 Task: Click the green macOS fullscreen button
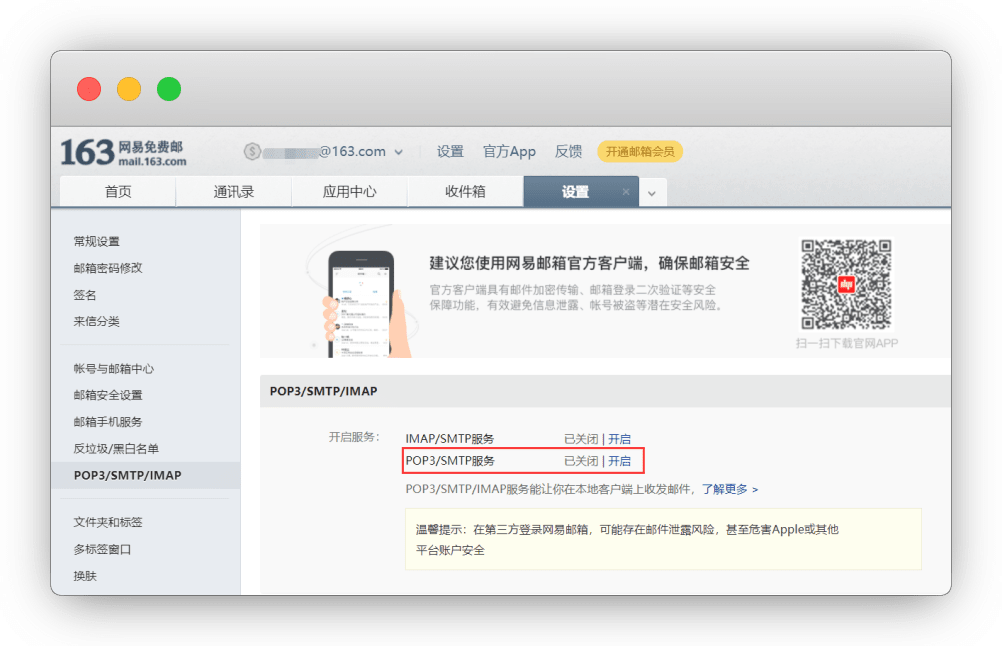[169, 89]
